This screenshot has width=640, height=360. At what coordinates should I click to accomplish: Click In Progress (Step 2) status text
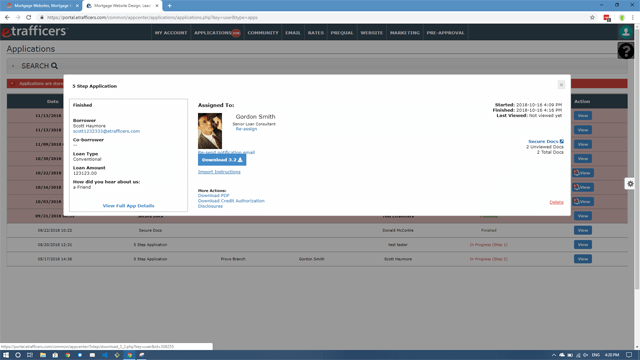pyautogui.click(x=489, y=259)
